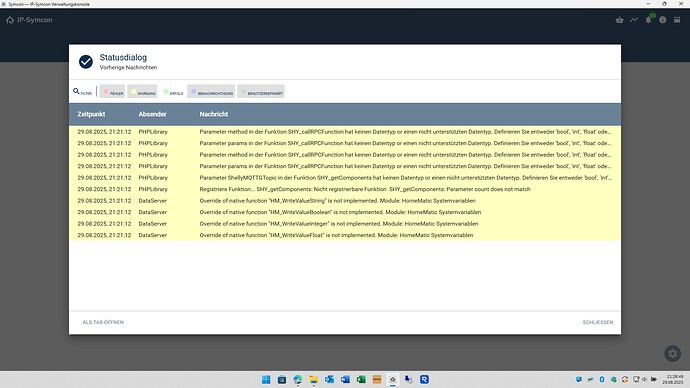Select message mentioning HM_WriteValueInteger
The height and width of the screenshot is (388, 690).
tap(345, 223)
